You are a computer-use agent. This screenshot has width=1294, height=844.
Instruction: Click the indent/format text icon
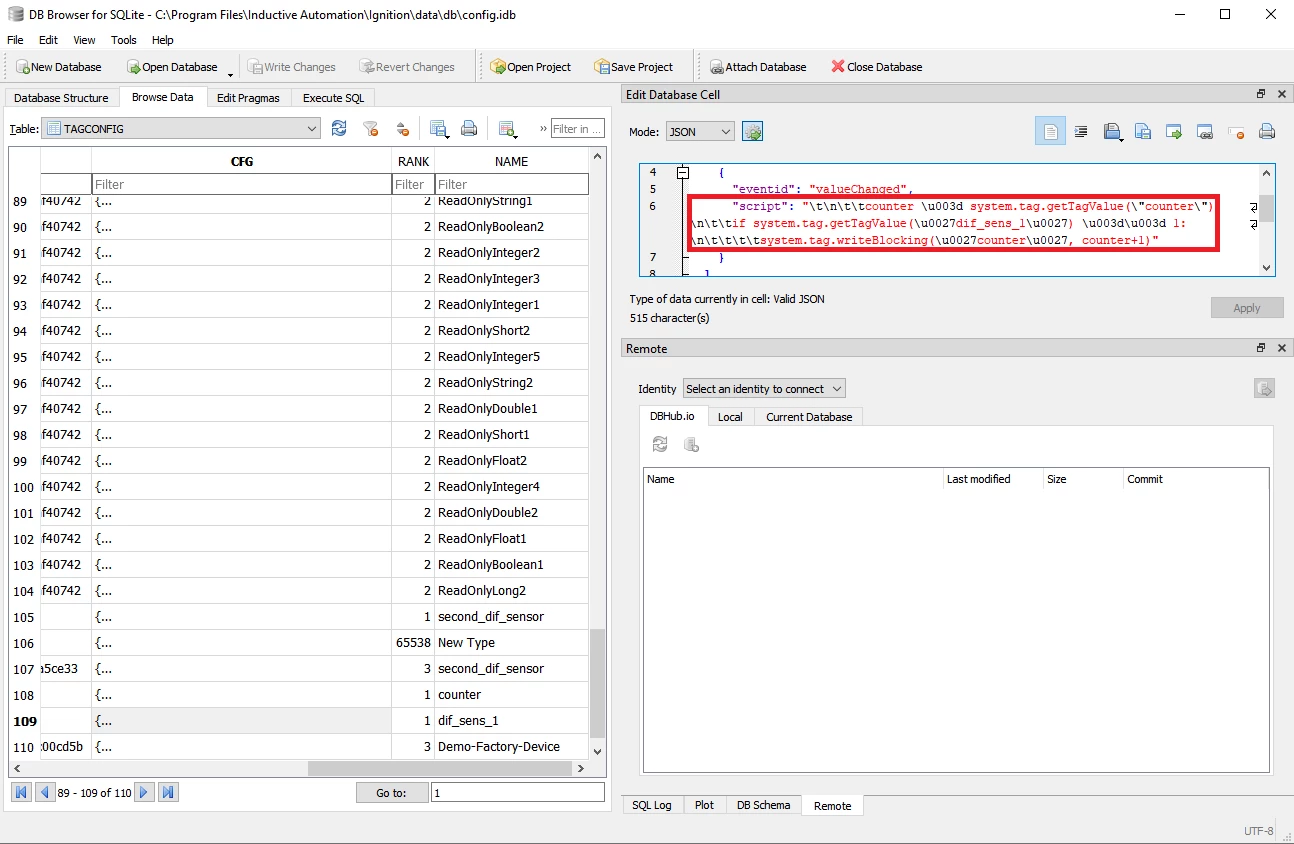(x=1081, y=131)
